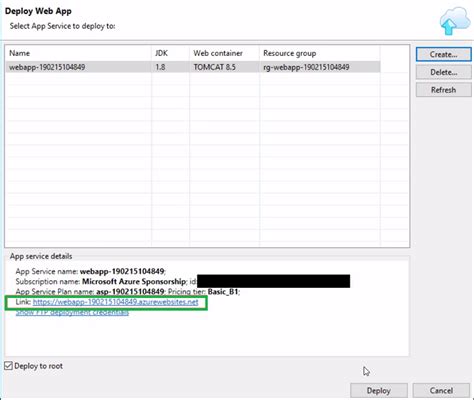474x400 pixels.
Task: Click the Delete... button
Action: tap(443, 72)
